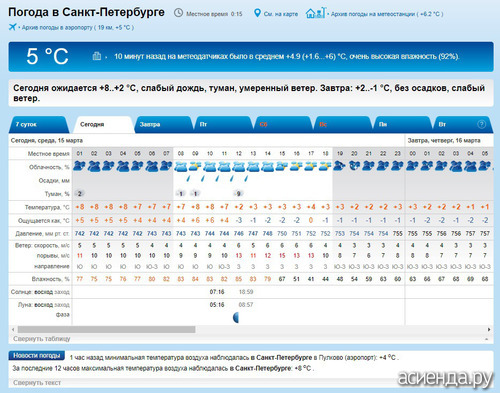Screen dimensions: 500x393
Task: Click the horizontal scrollbar thumb
Action: (x=106, y=329)
